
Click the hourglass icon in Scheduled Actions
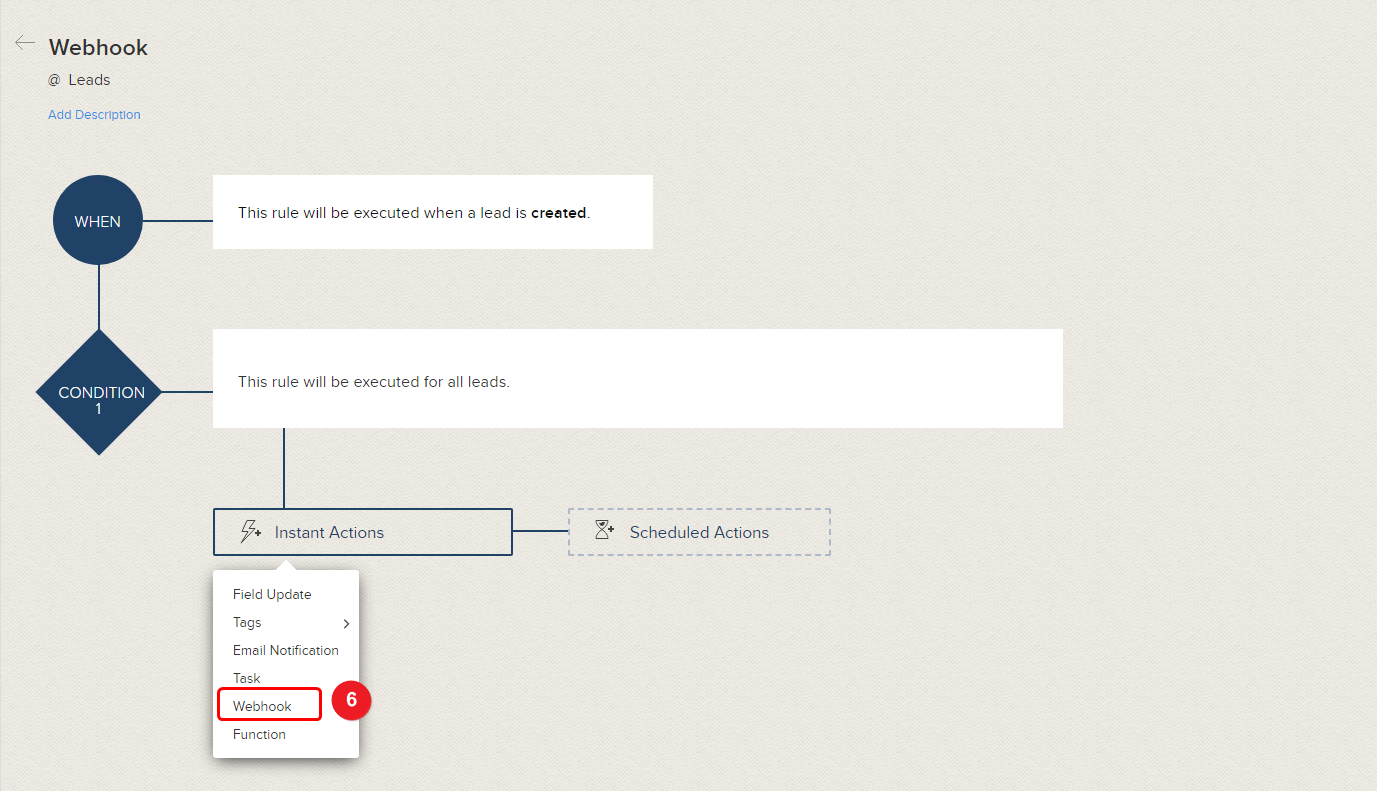604,530
